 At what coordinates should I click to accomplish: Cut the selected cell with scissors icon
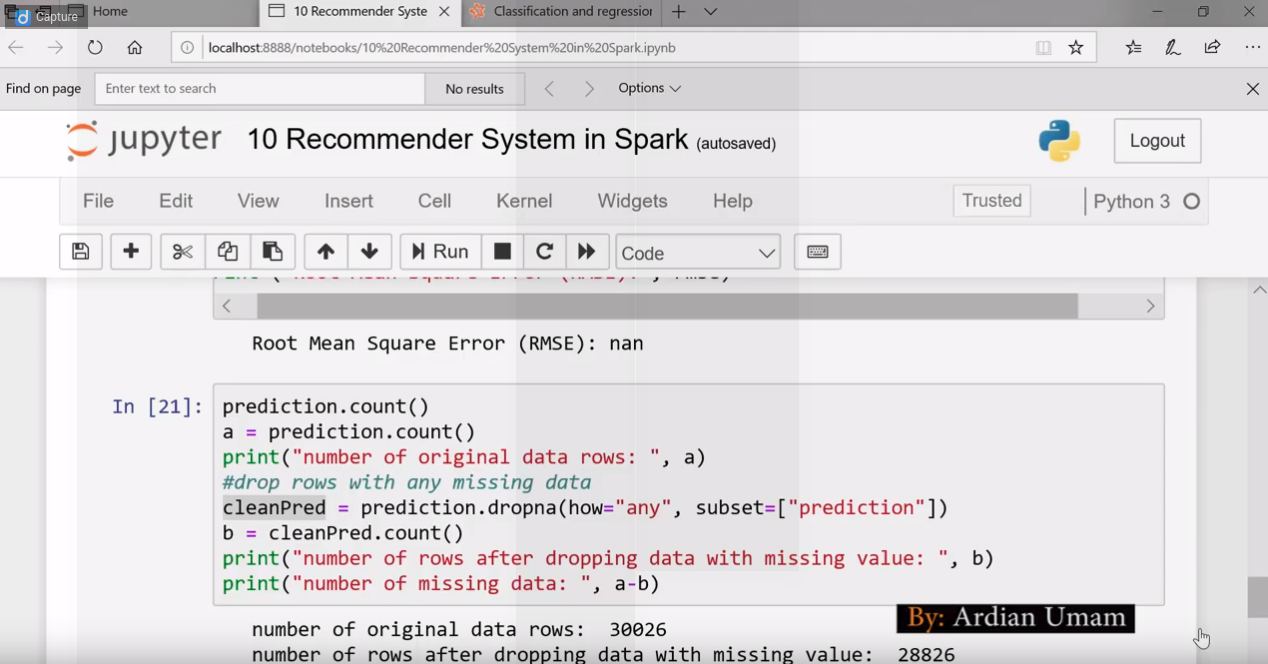tap(181, 251)
